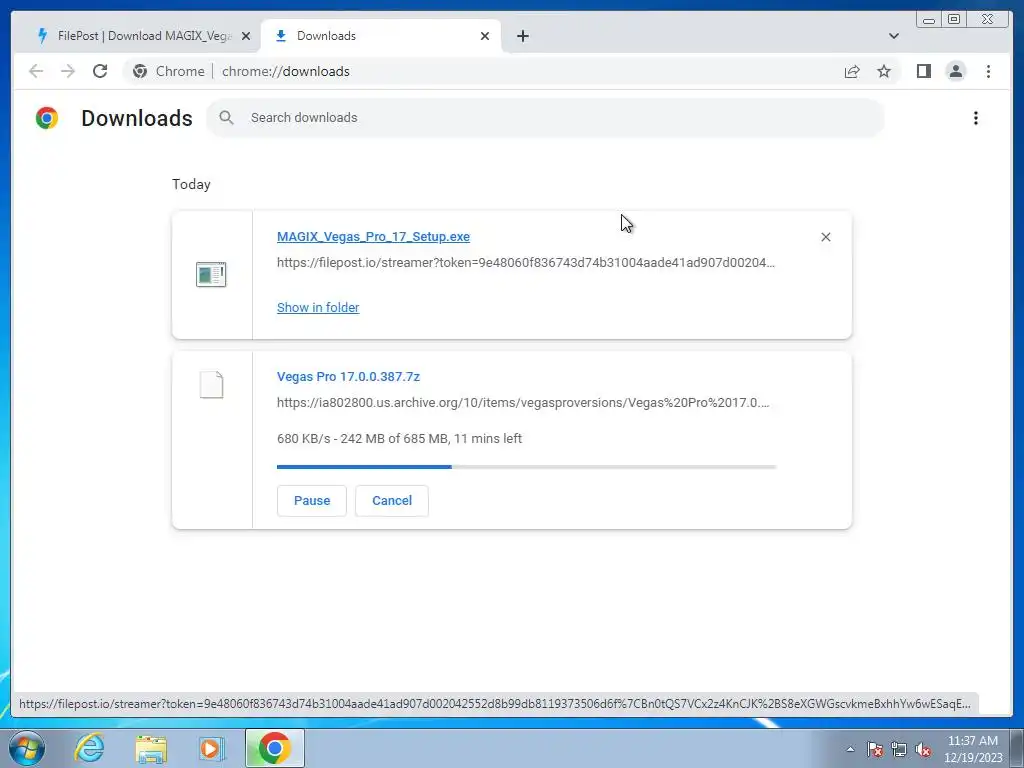
Task: Click the archive.org source URL text
Action: 523,403
